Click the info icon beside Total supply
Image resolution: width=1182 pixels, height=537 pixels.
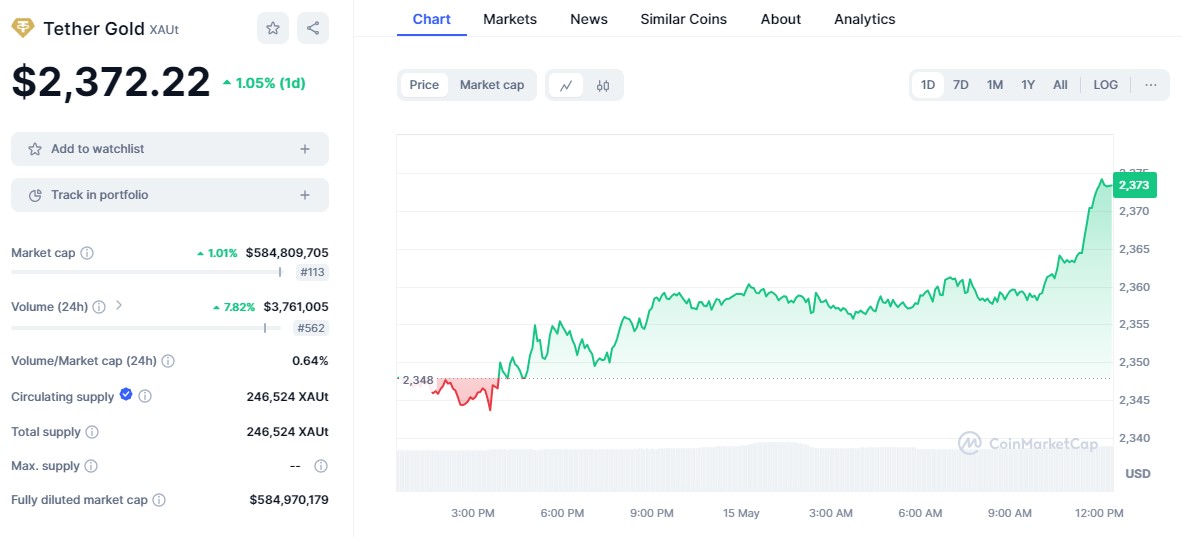click(92, 432)
